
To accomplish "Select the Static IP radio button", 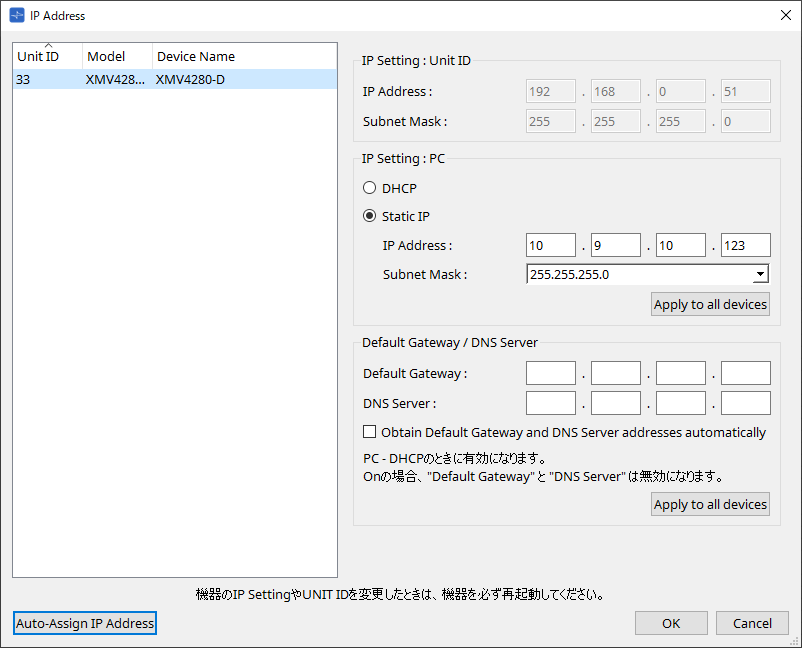I will (x=370, y=216).
